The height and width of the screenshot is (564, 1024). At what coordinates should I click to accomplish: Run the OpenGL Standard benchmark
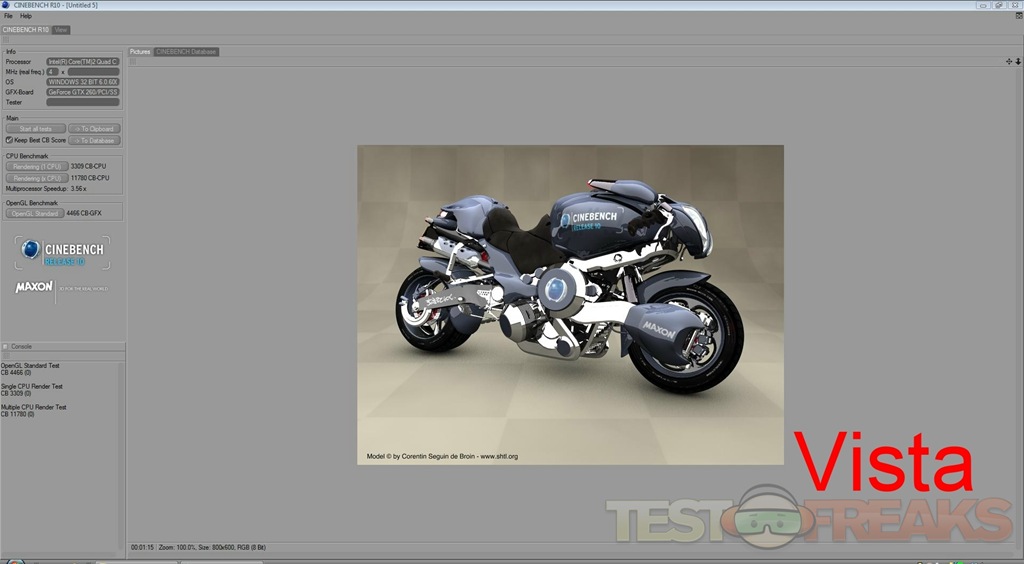[35, 213]
